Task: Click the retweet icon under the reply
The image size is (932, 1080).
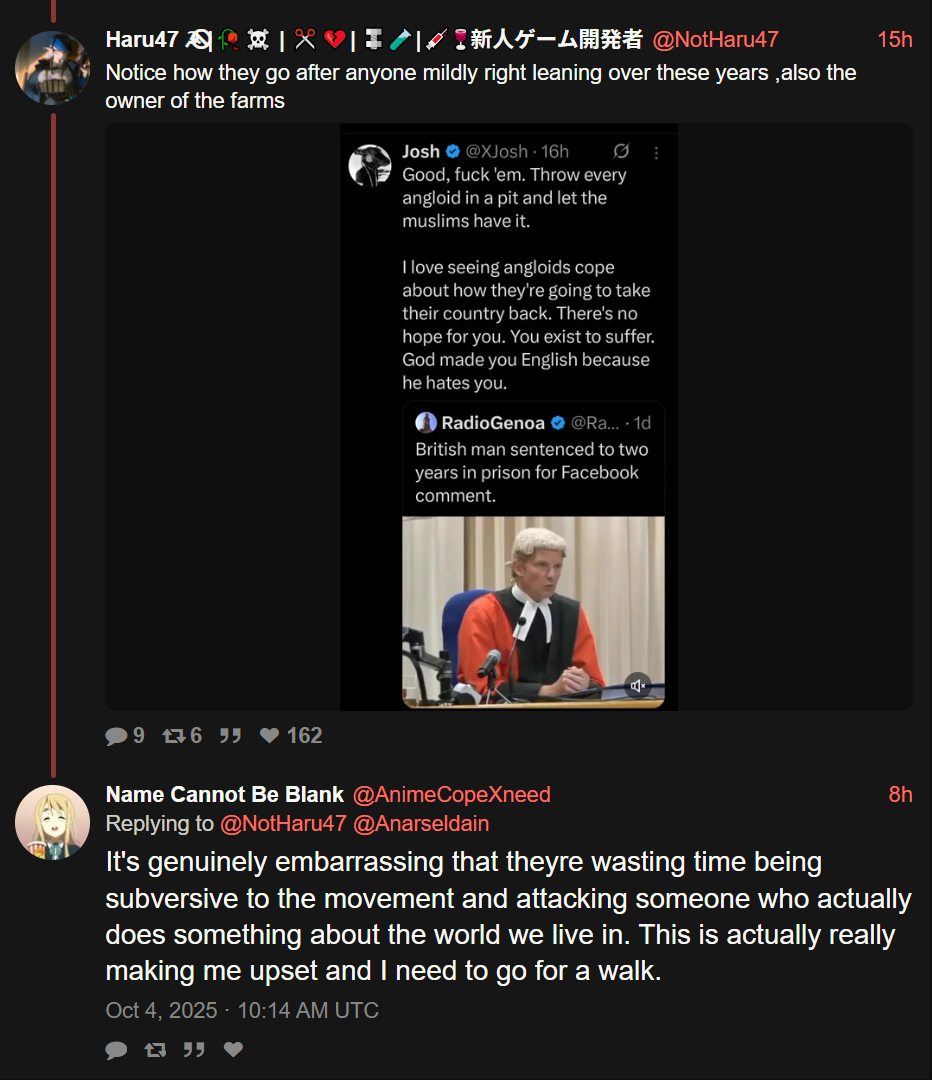Action: [155, 1050]
